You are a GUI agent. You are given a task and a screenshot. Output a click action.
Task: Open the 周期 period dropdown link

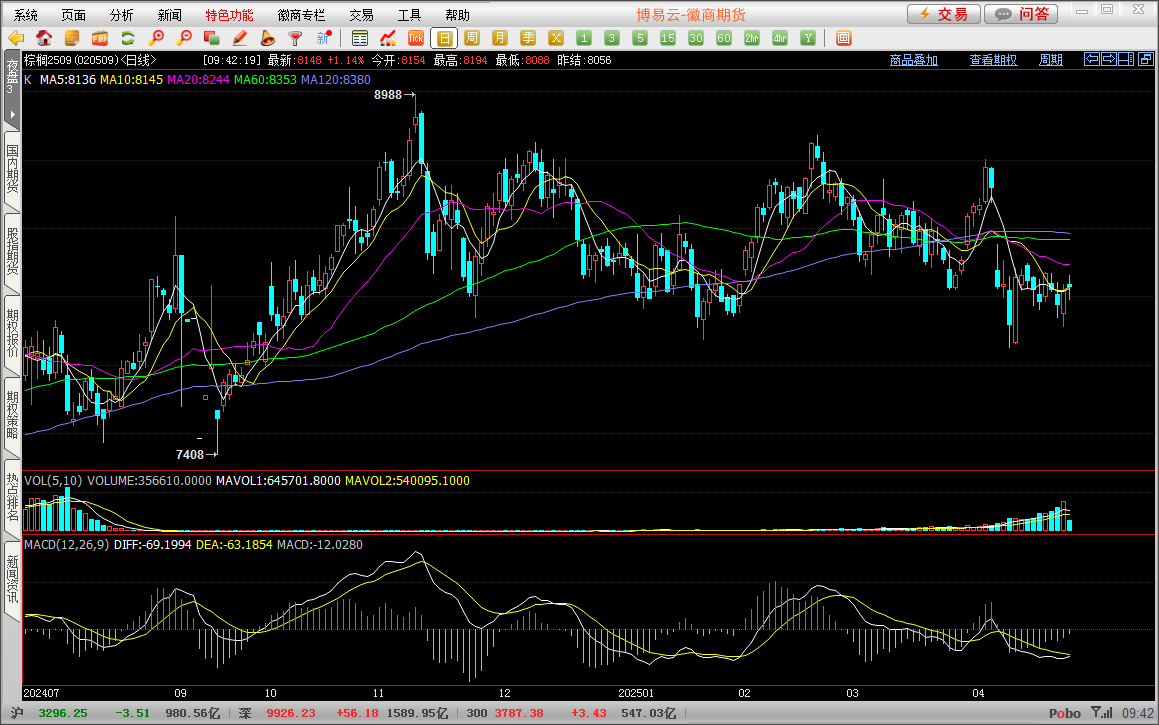click(1051, 60)
